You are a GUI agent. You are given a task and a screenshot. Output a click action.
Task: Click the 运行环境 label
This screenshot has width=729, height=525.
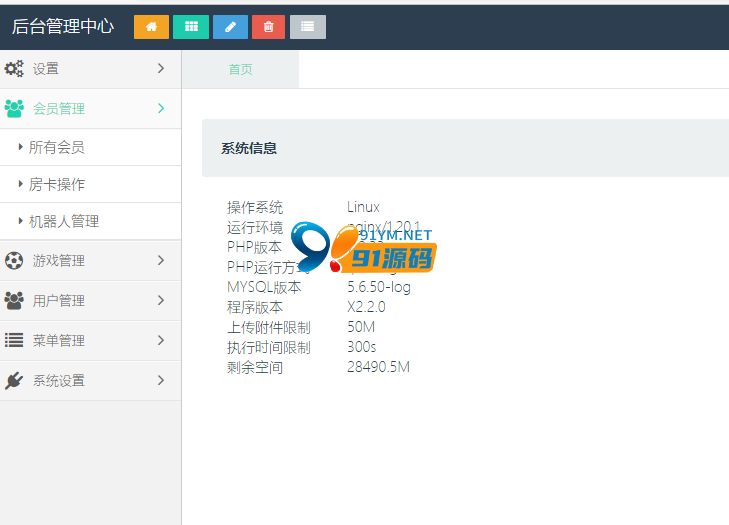pos(255,227)
